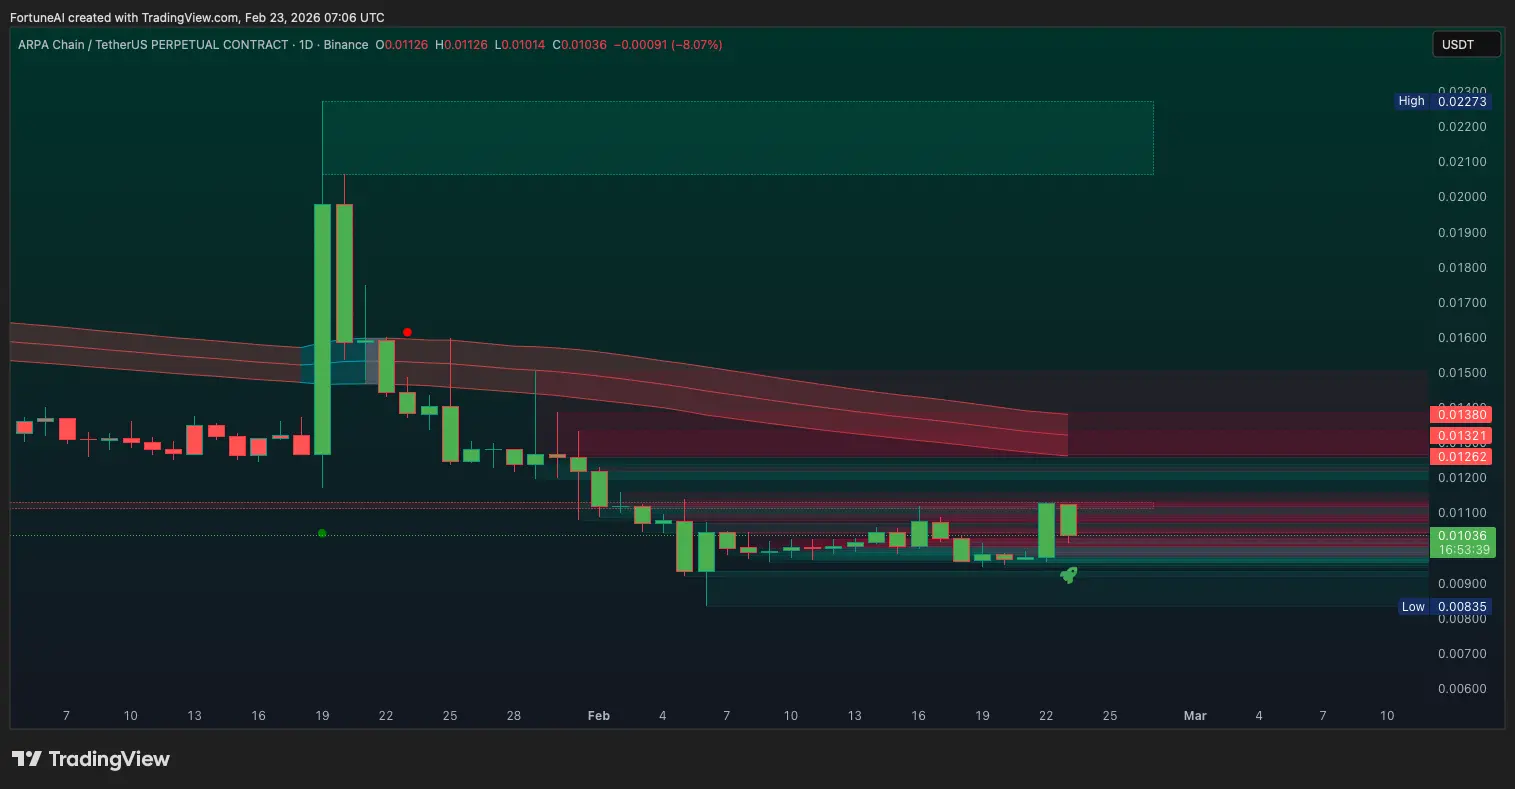1515x789 pixels.
Task: Click the red 0.01262 price tag
Action: [1463, 457]
